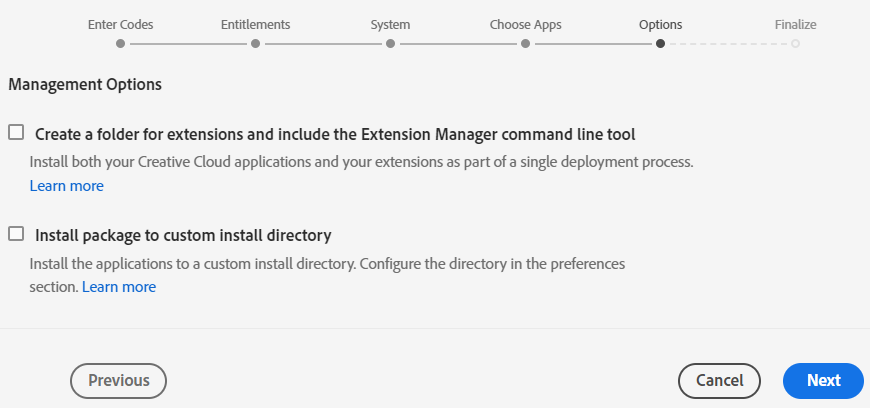Open Learn more about custom install directory
The image size is (870, 408).
[119, 287]
